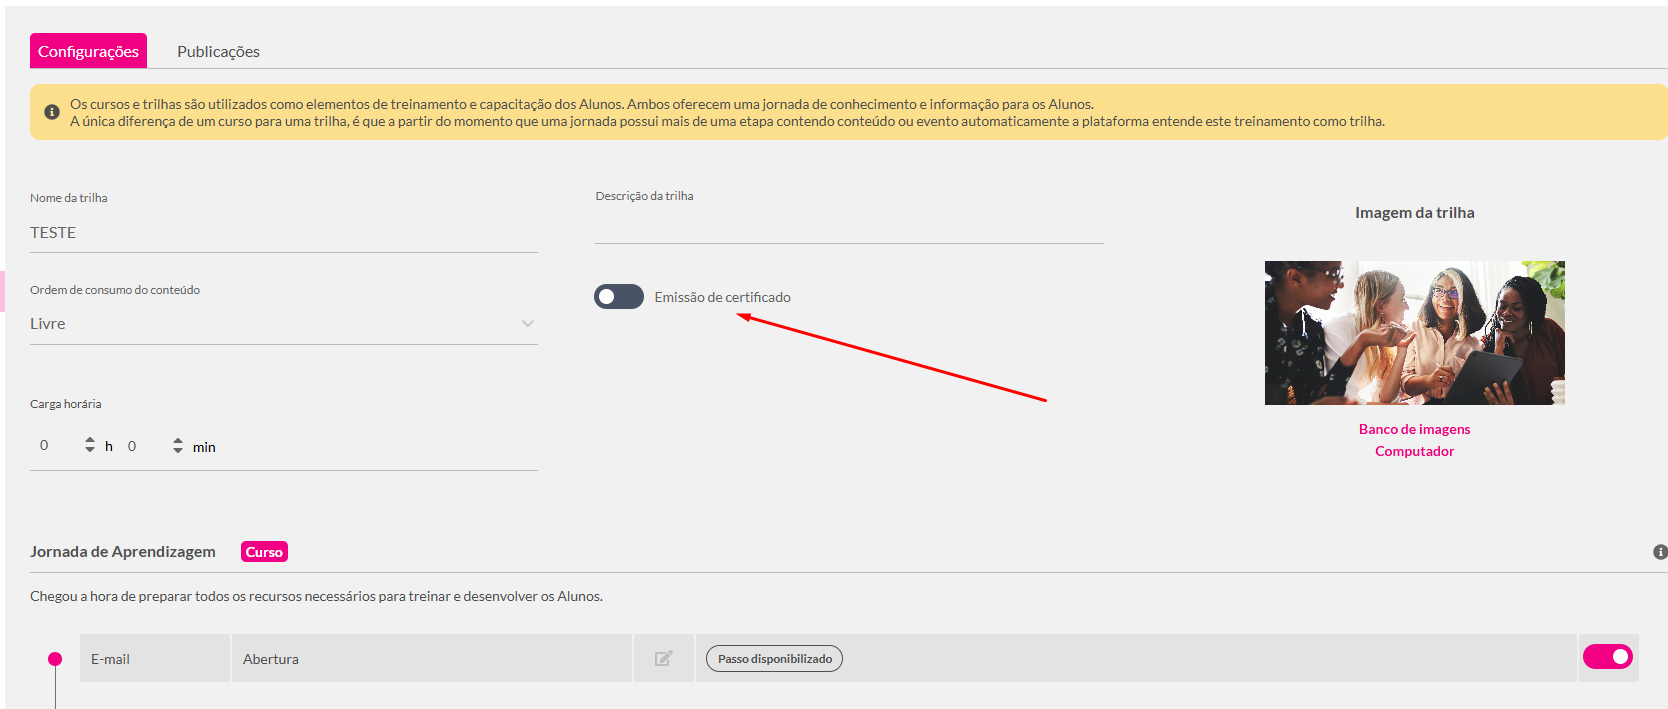Click the pink timeline dot for E-mail step
1668x709 pixels.
click(x=55, y=659)
